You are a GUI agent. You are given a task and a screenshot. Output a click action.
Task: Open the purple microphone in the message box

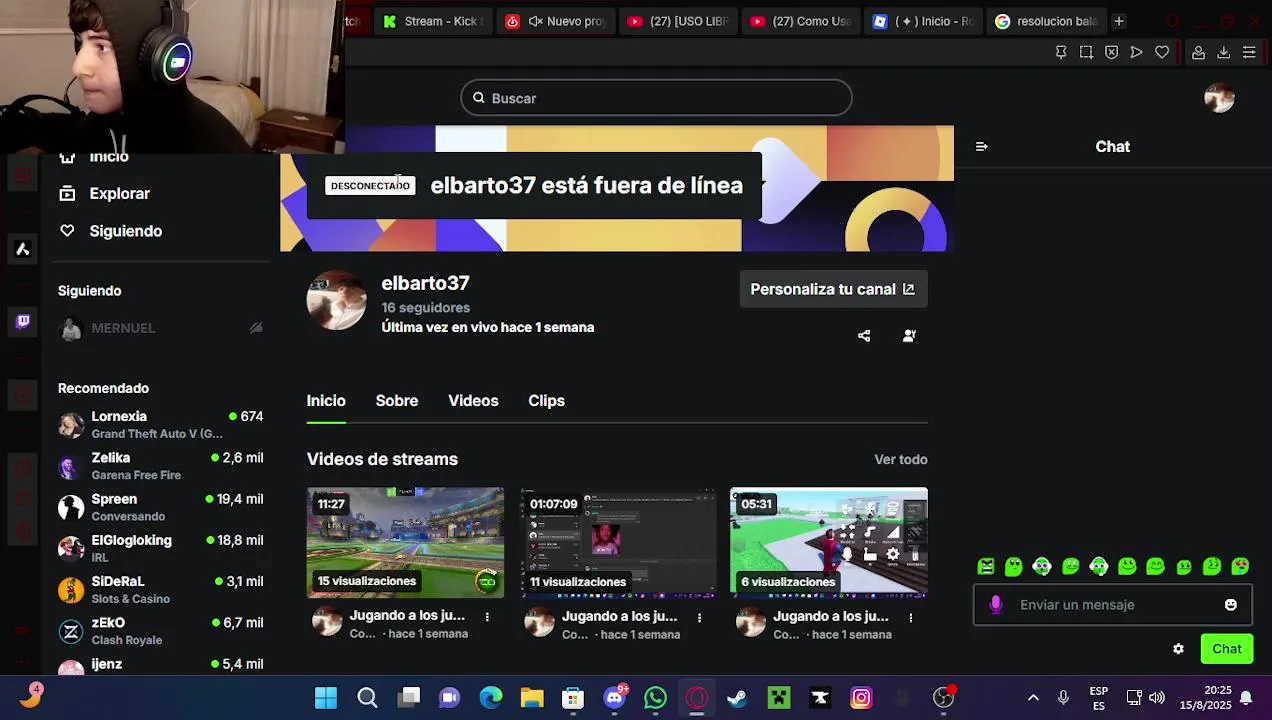(996, 604)
